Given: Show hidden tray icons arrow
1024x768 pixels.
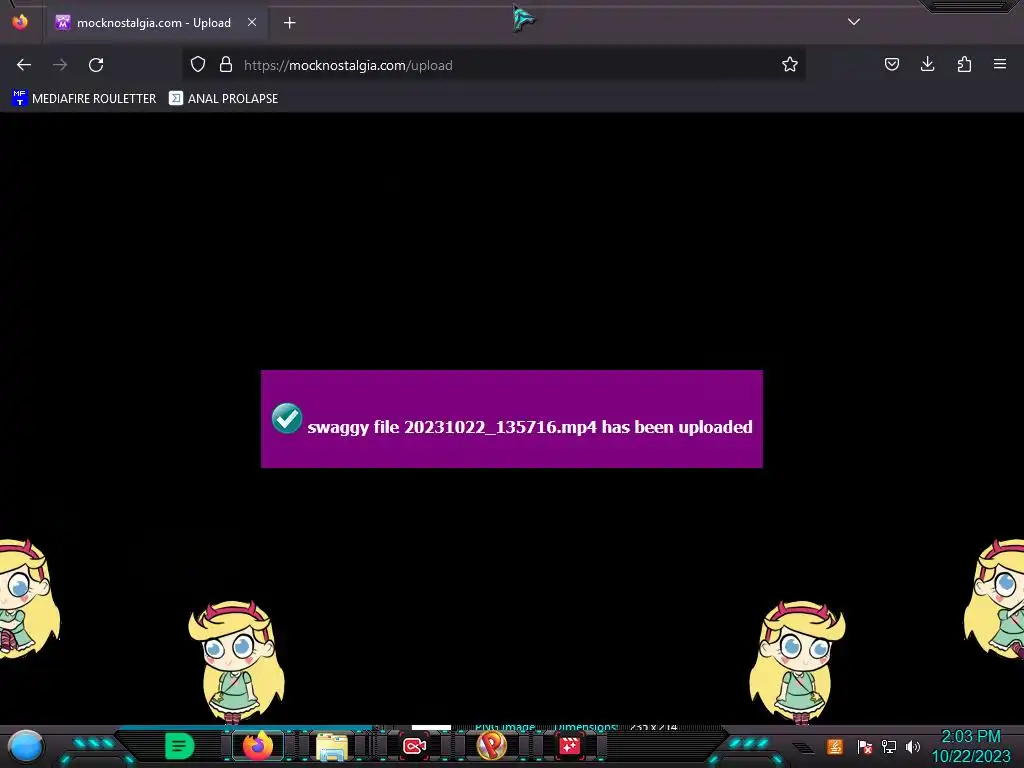Looking at the screenshot, I should coord(805,748).
